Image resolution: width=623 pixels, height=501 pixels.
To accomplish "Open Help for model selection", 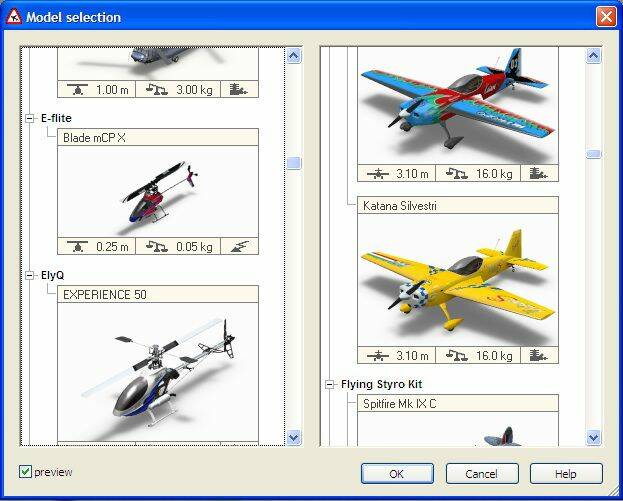I will point(566,473).
